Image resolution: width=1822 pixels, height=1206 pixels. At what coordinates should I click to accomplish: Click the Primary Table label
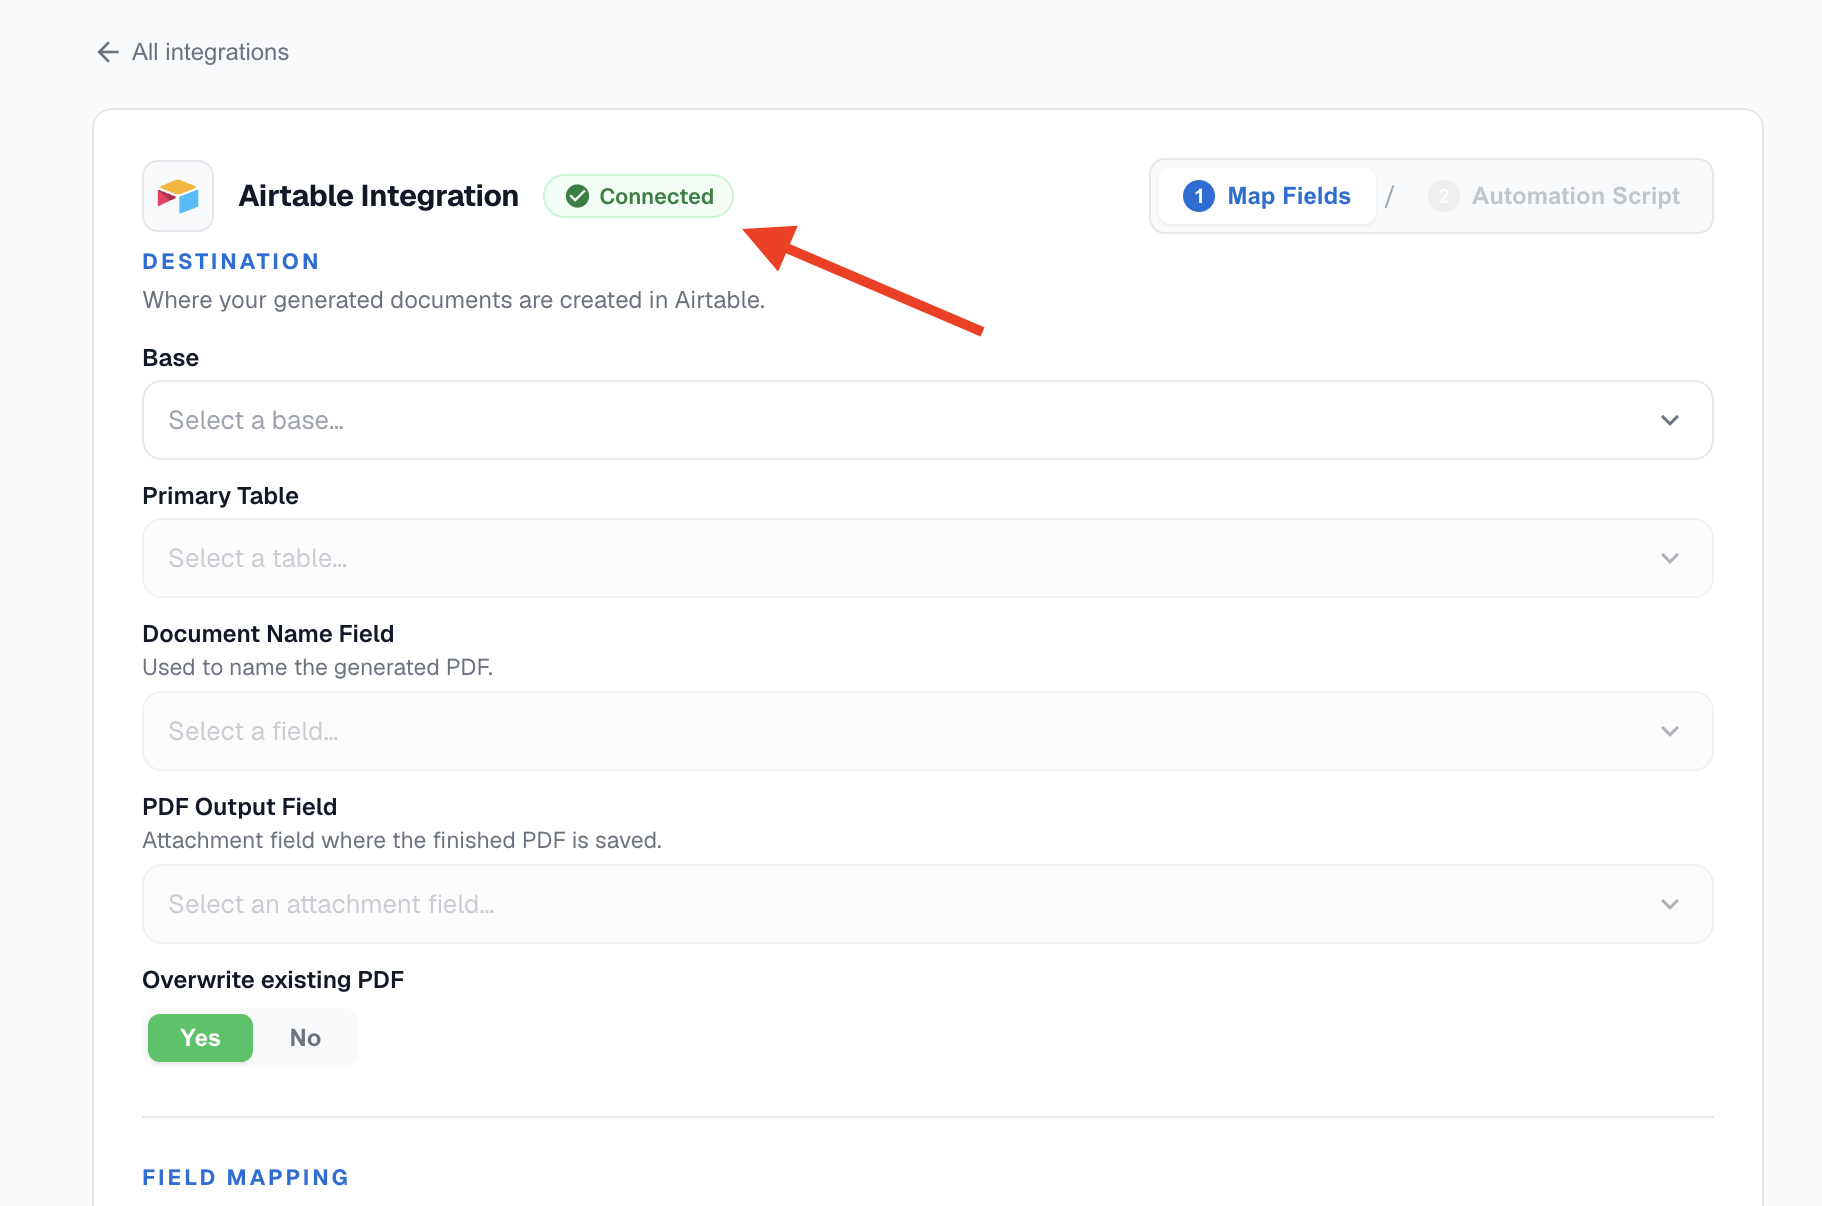(221, 496)
